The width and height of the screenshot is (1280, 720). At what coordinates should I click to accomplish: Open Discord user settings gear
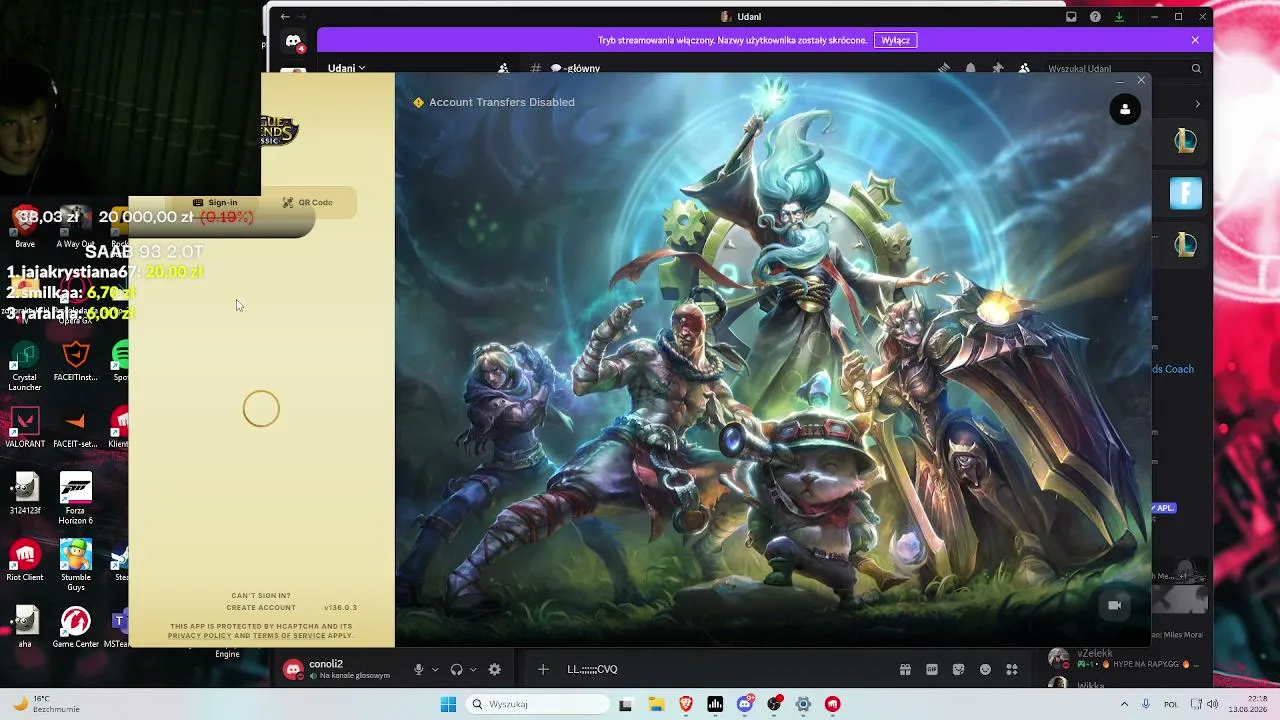click(494, 669)
